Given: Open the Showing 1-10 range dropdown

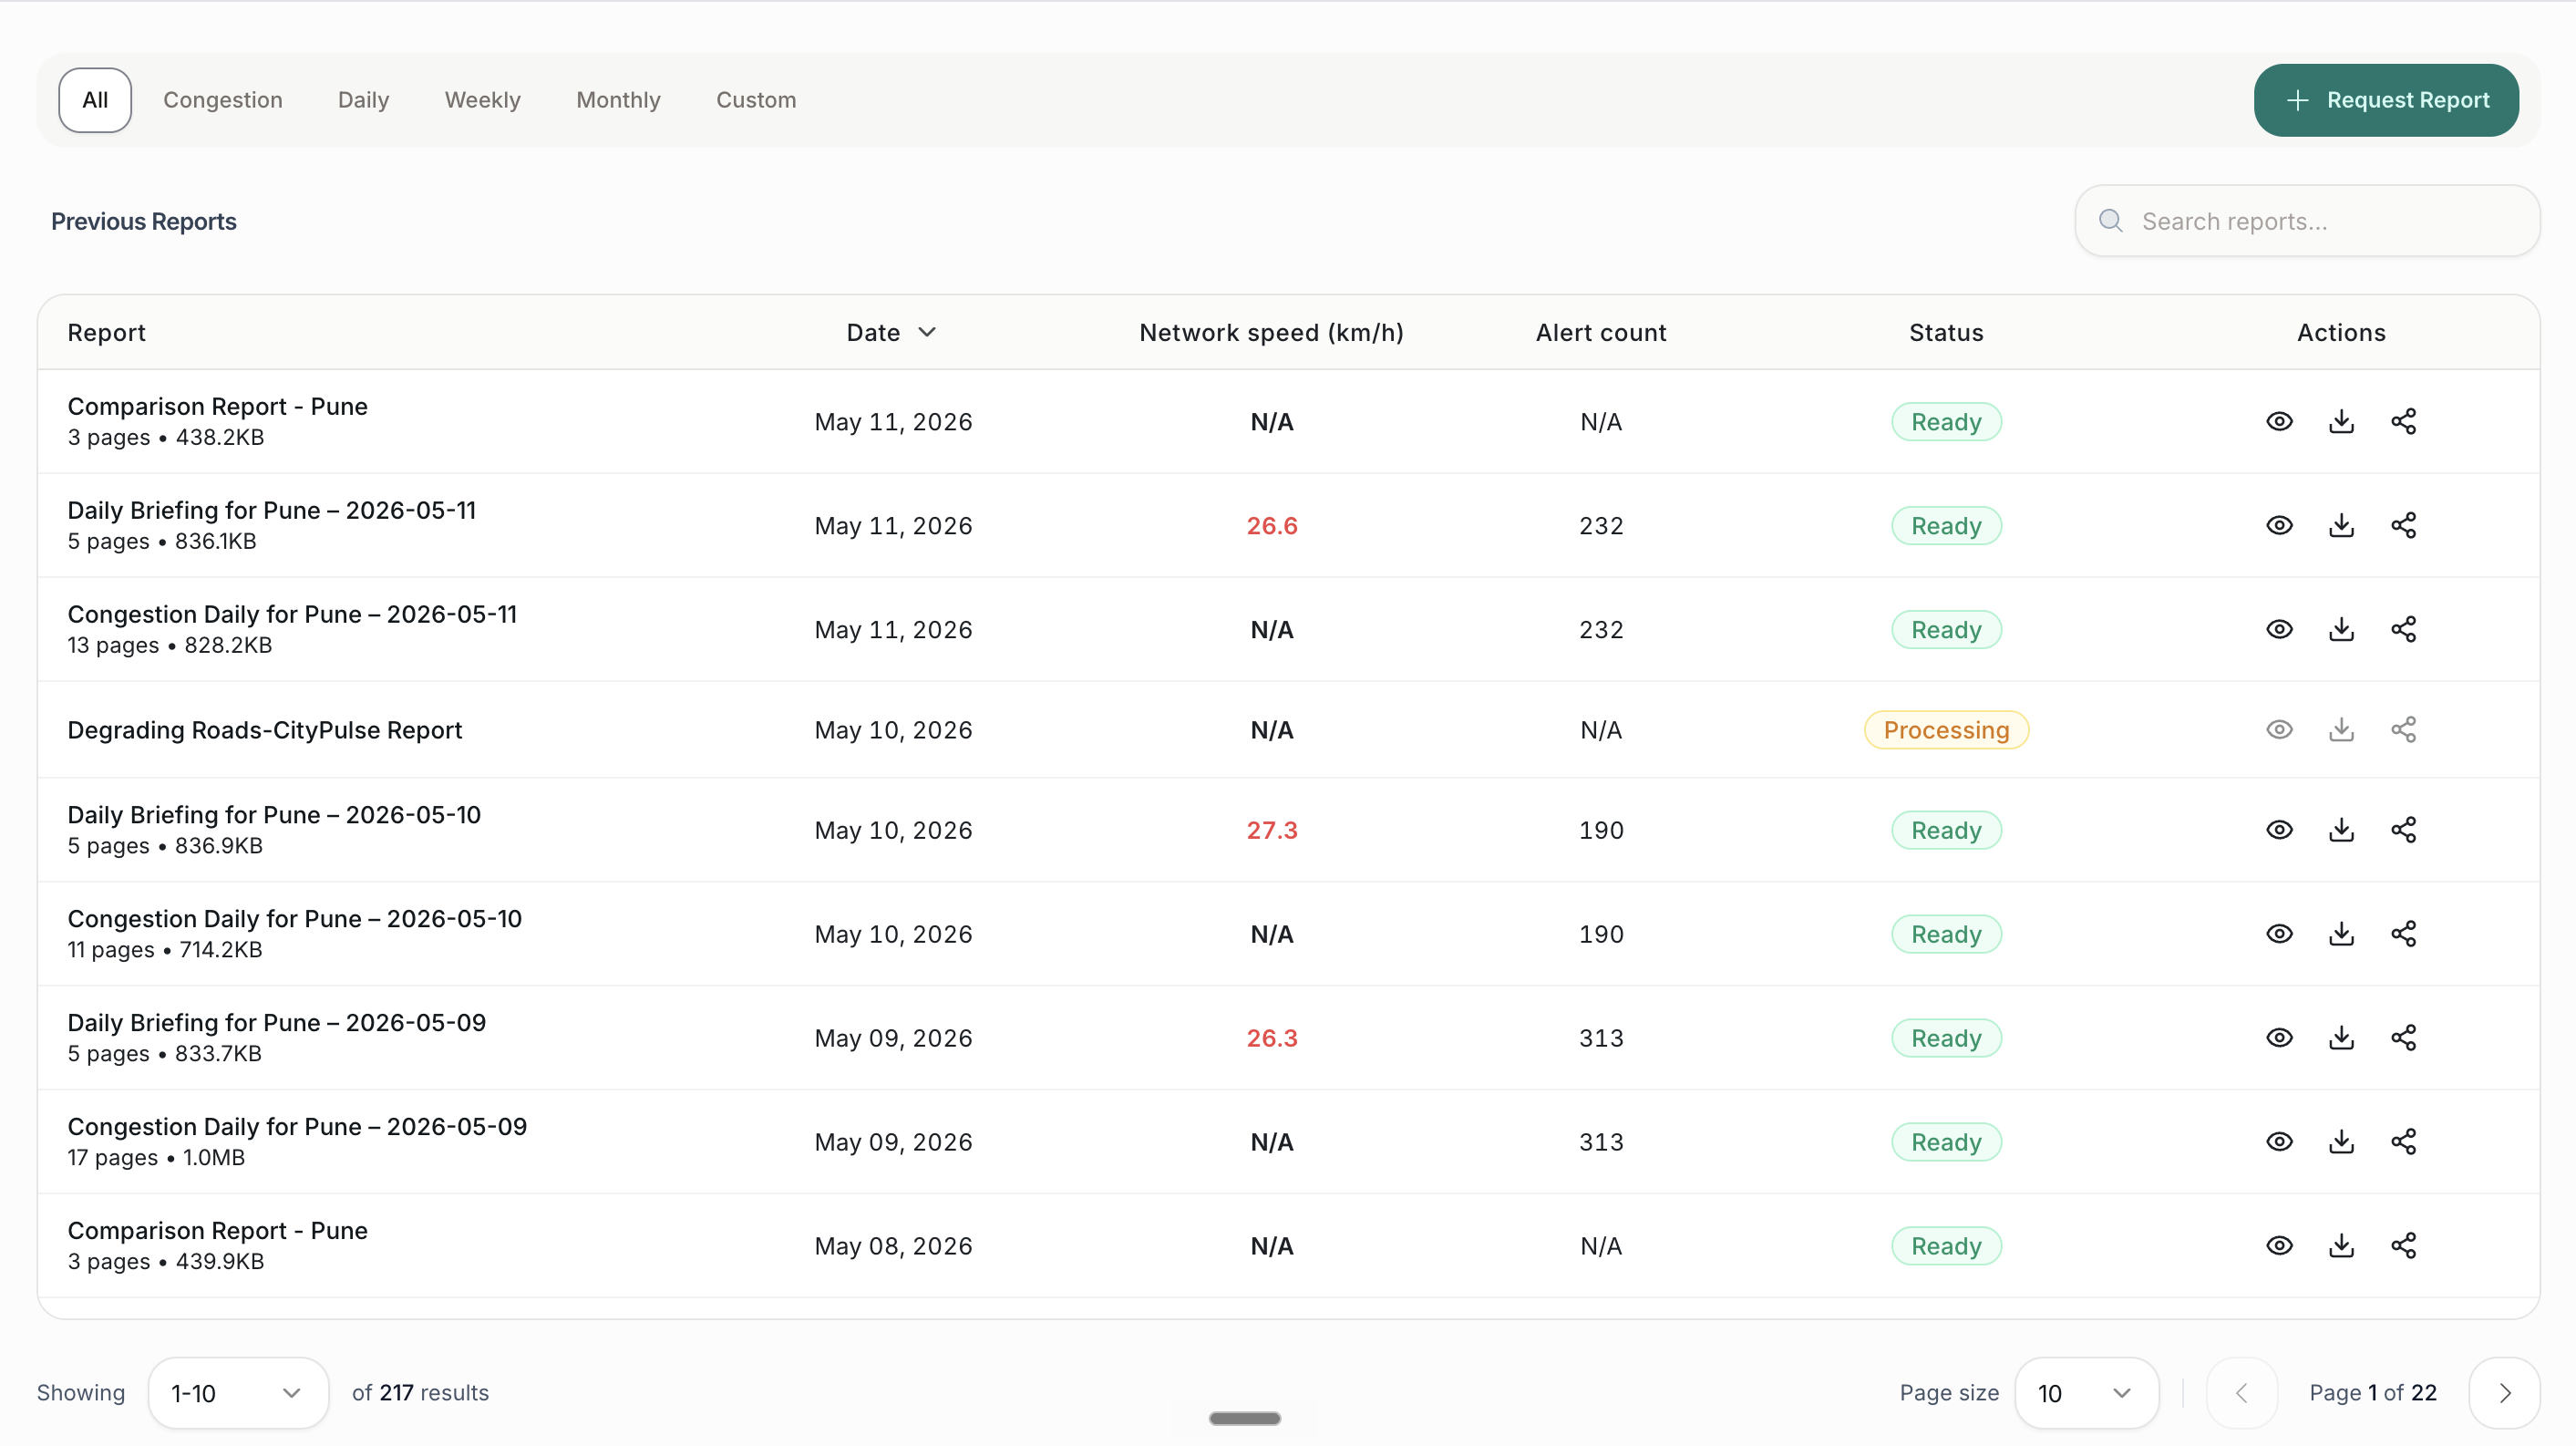Looking at the screenshot, I should click(x=237, y=1392).
